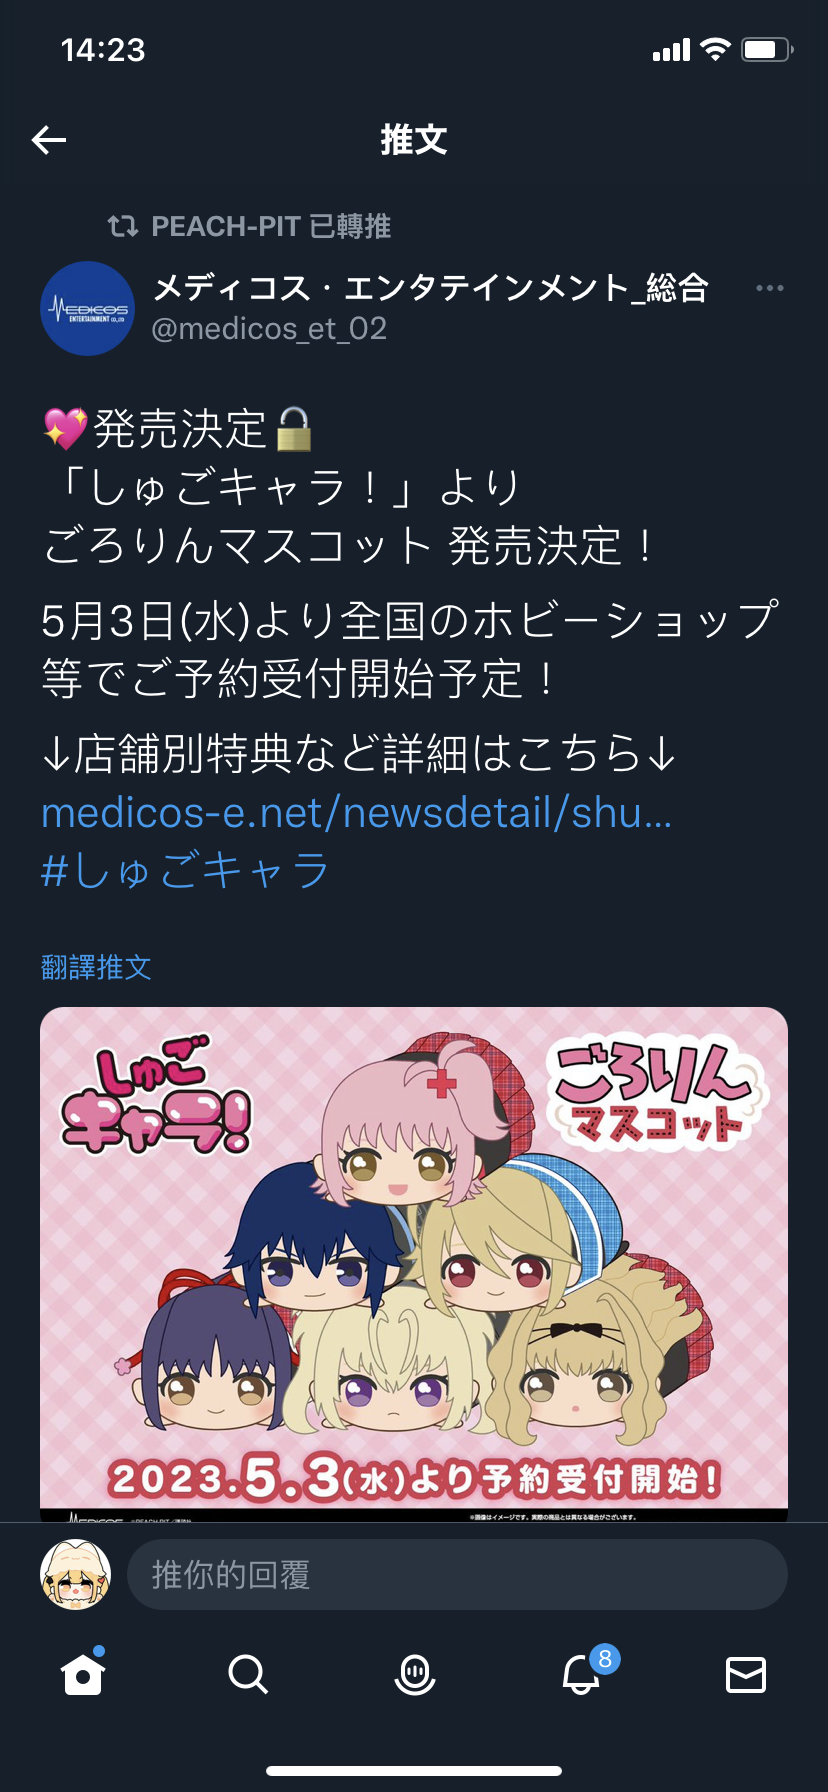Tap your own avatar beside reply box
Viewport: 828px width, 1792px height.
point(75,1575)
